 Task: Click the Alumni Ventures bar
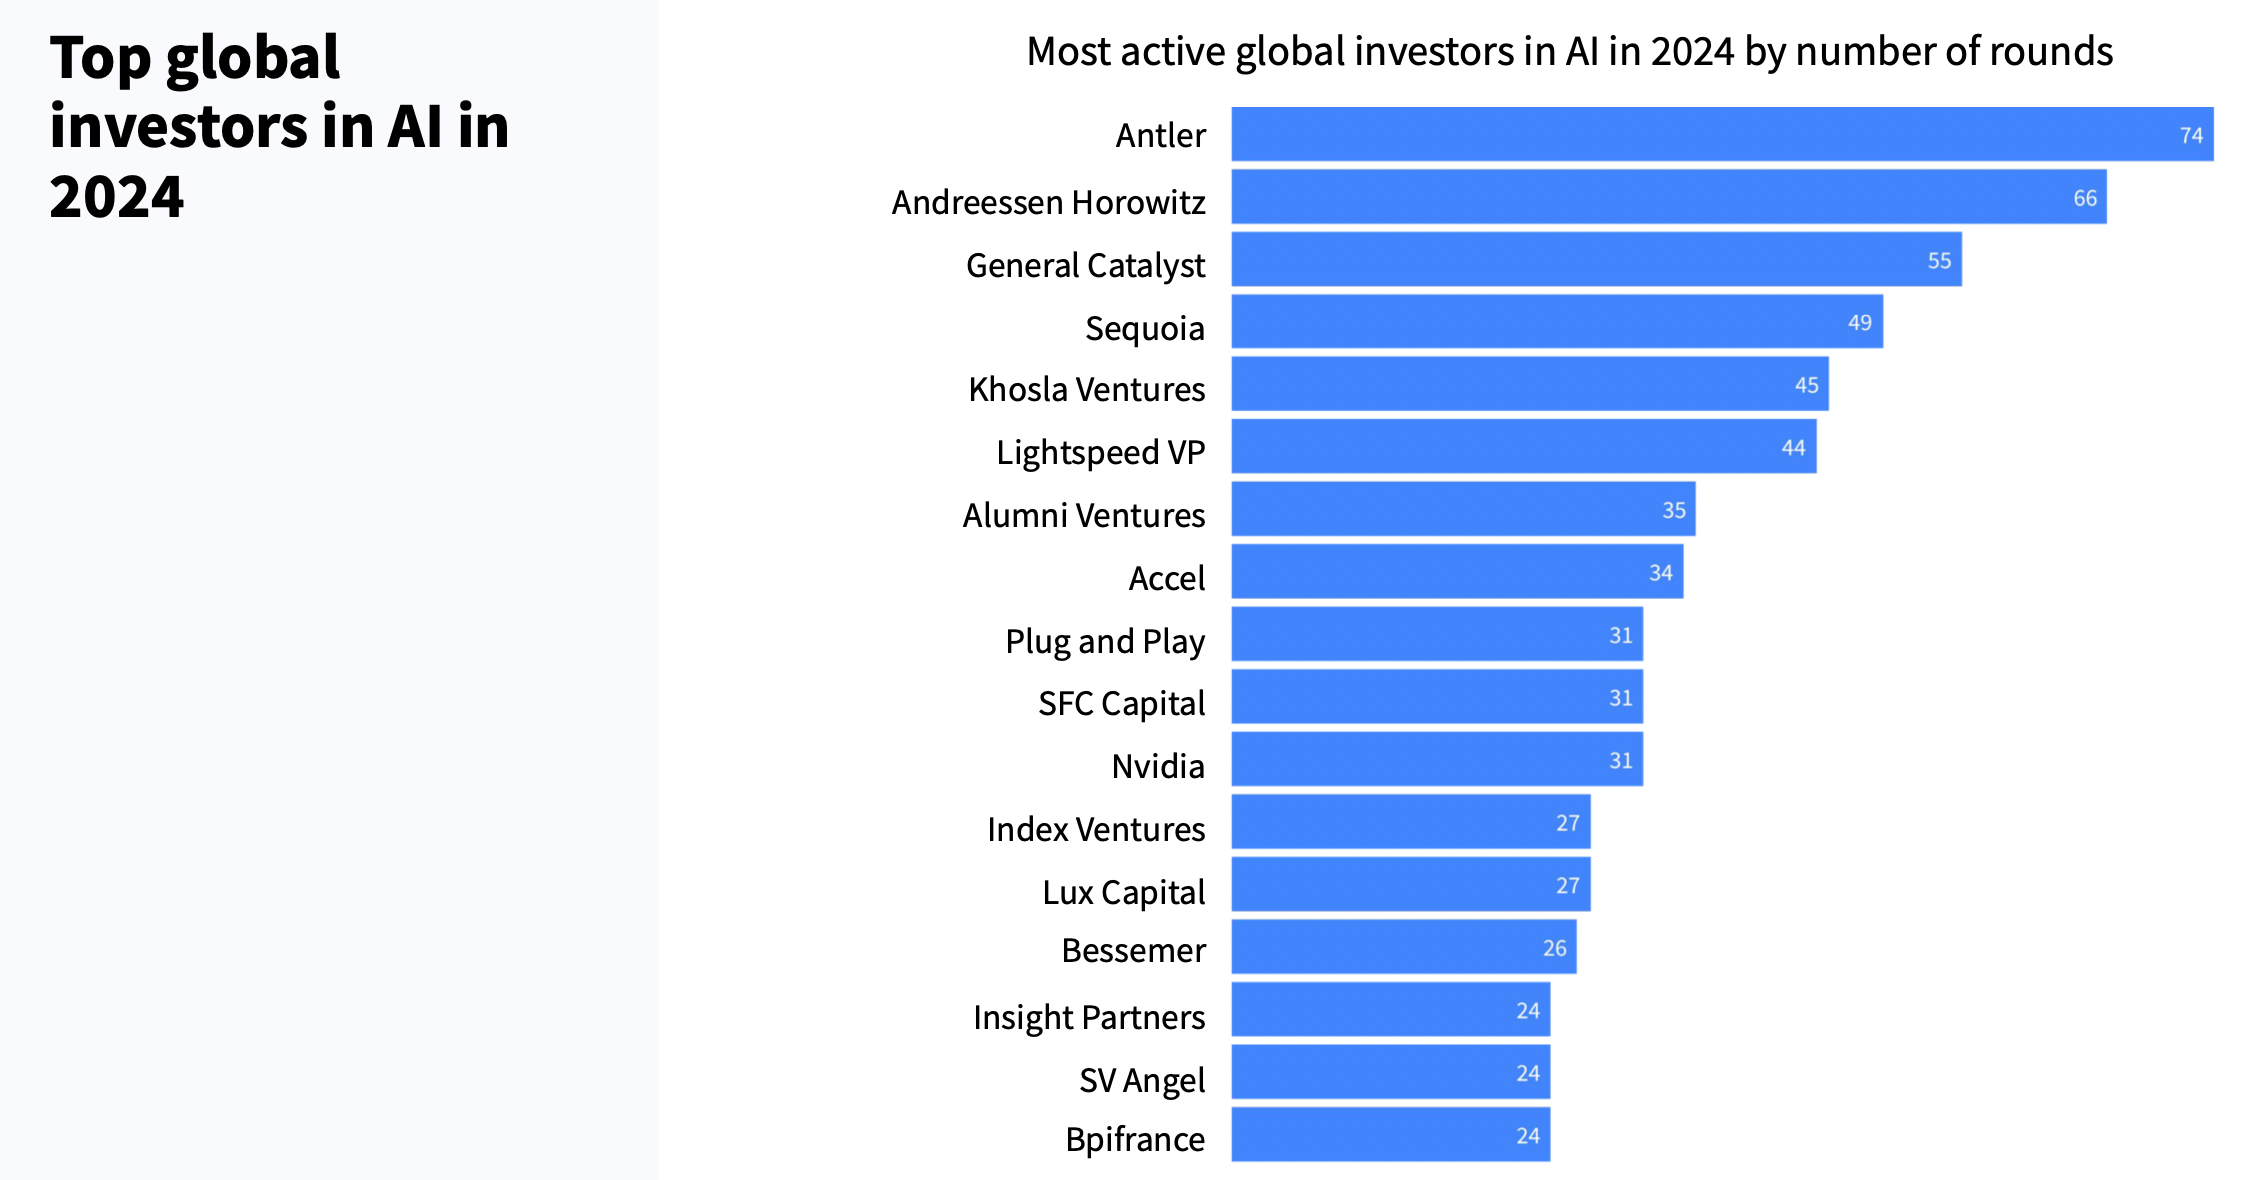pyautogui.click(x=1462, y=509)
